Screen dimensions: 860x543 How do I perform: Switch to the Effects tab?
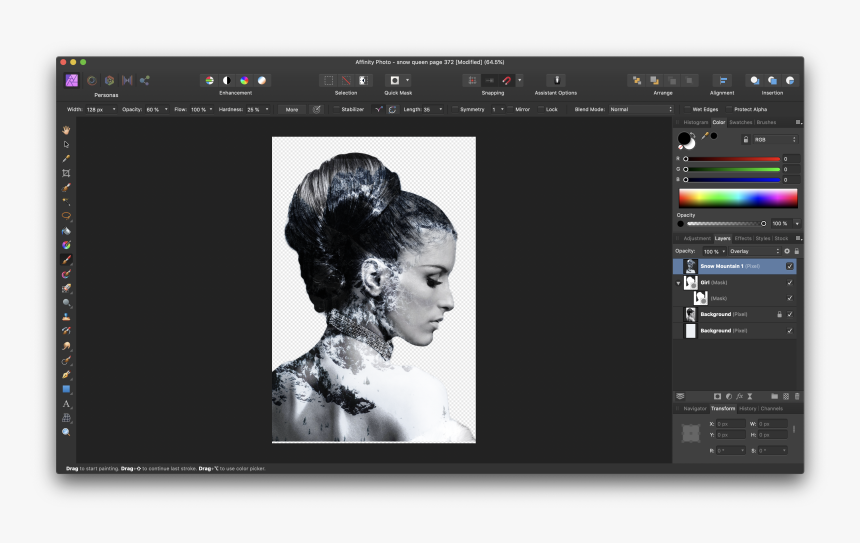(743, 238)
